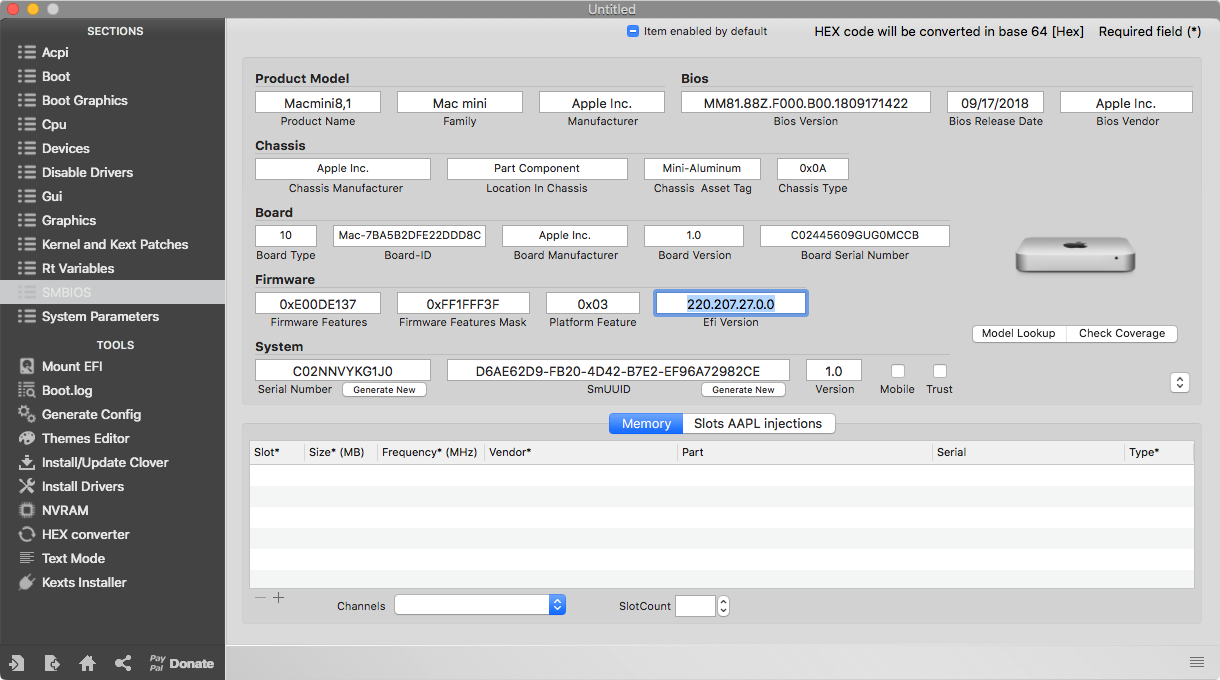Image resolution: width=1220 pixels, height=680 pixels.
Task: Click the SlotCount stepper arrows
Action: tap(724, 606)
